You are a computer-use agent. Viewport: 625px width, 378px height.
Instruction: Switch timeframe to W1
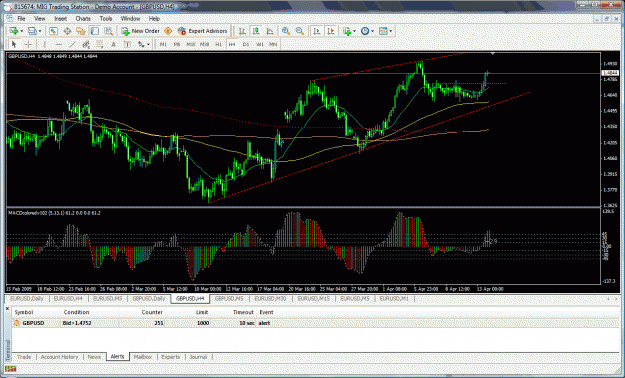(x=260, y=44)
